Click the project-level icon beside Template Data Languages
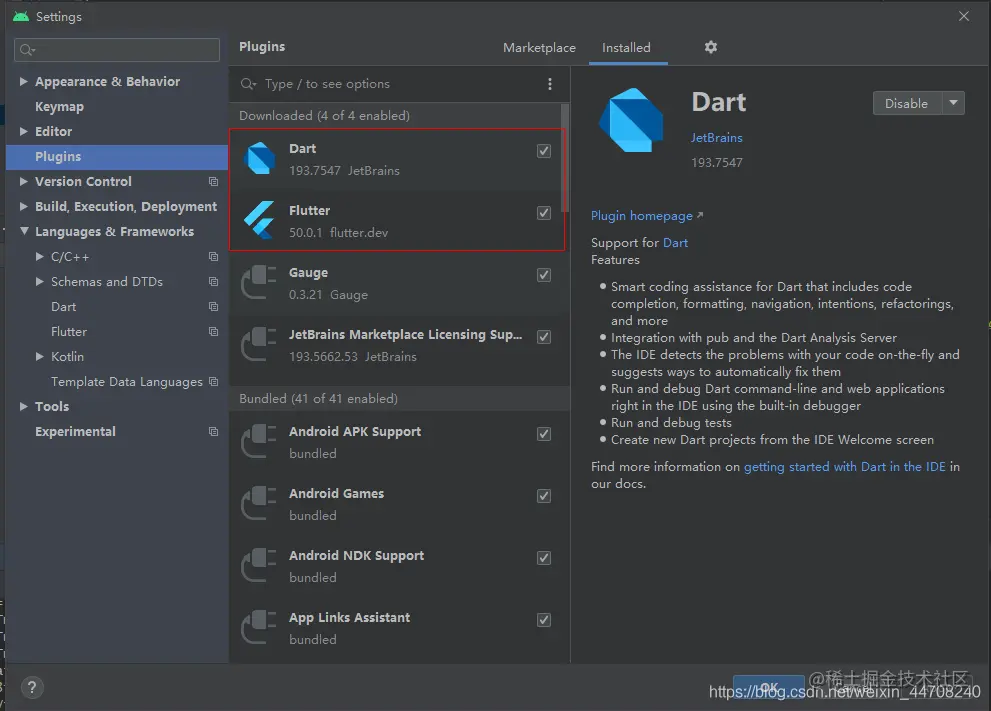Screen dimensions: 991x711 pos(214,382)
